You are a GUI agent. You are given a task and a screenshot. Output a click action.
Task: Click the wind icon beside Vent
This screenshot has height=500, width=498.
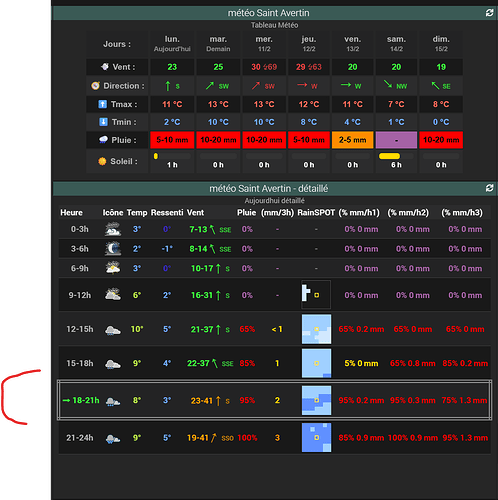105,67
